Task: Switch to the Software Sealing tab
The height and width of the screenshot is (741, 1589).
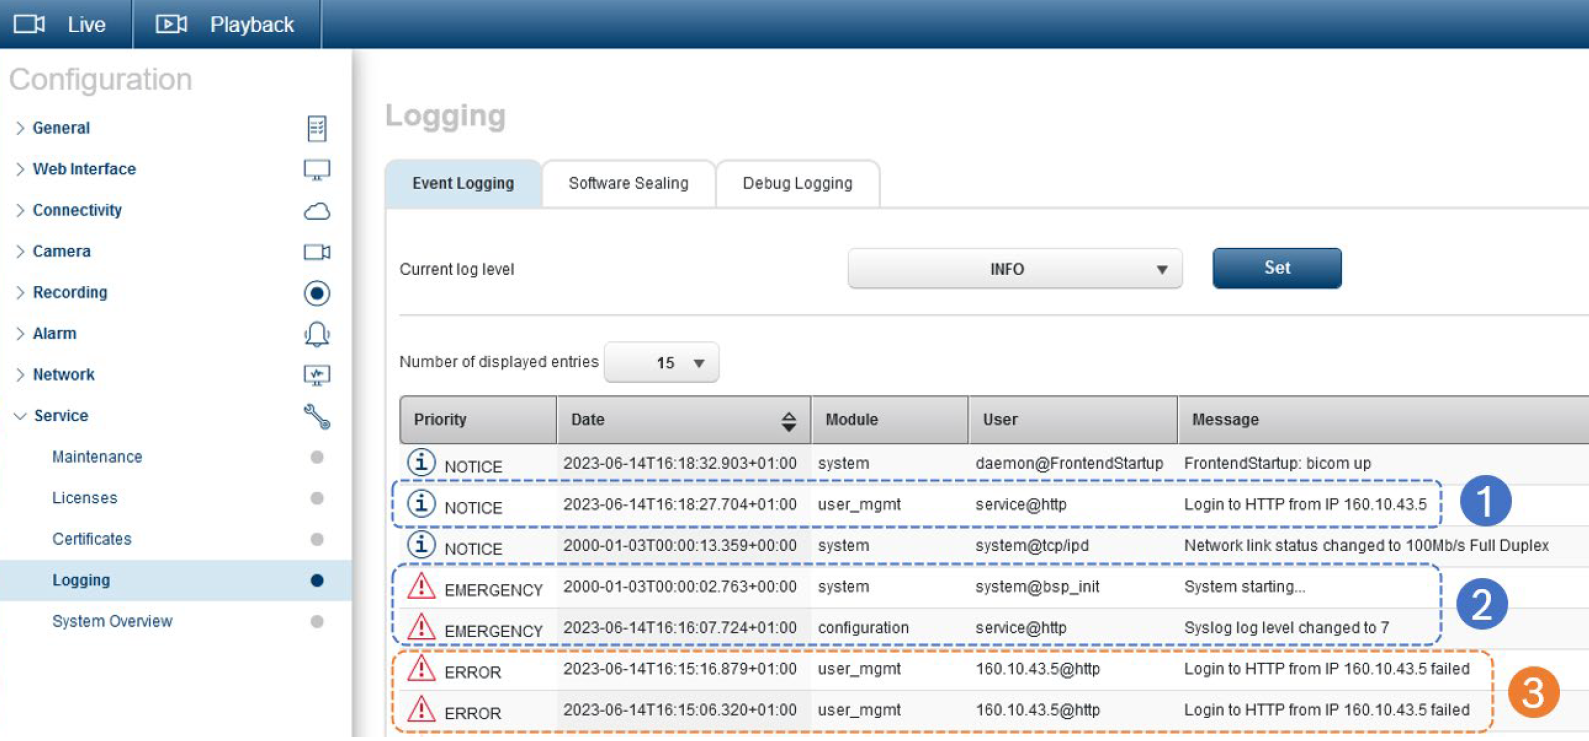Action: (628, 184)
